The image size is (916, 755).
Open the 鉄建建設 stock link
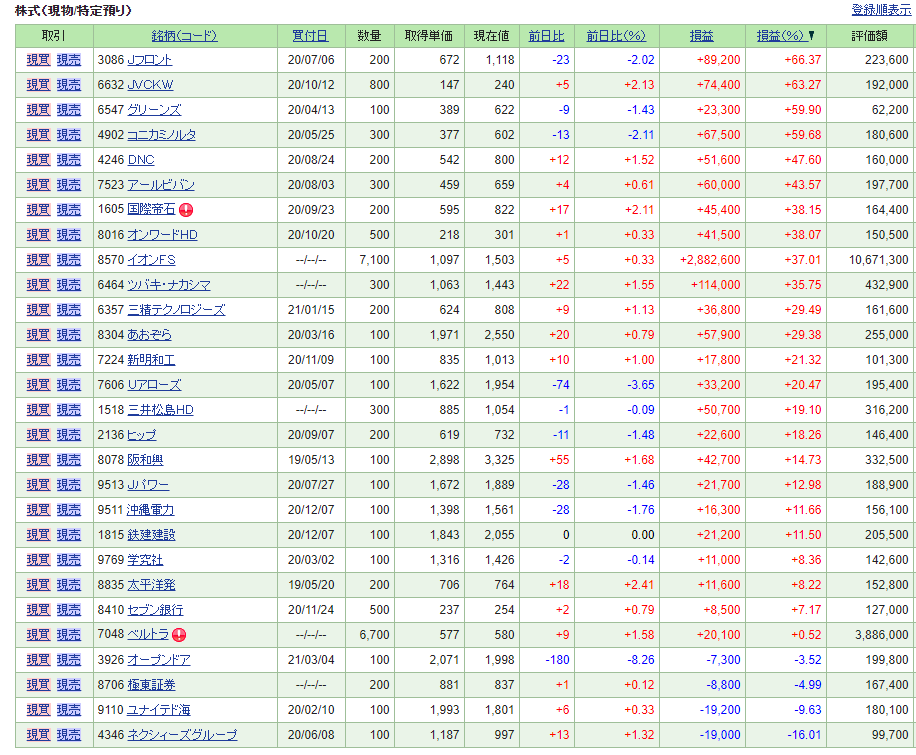pyautogui.click(x=151, y=535)
